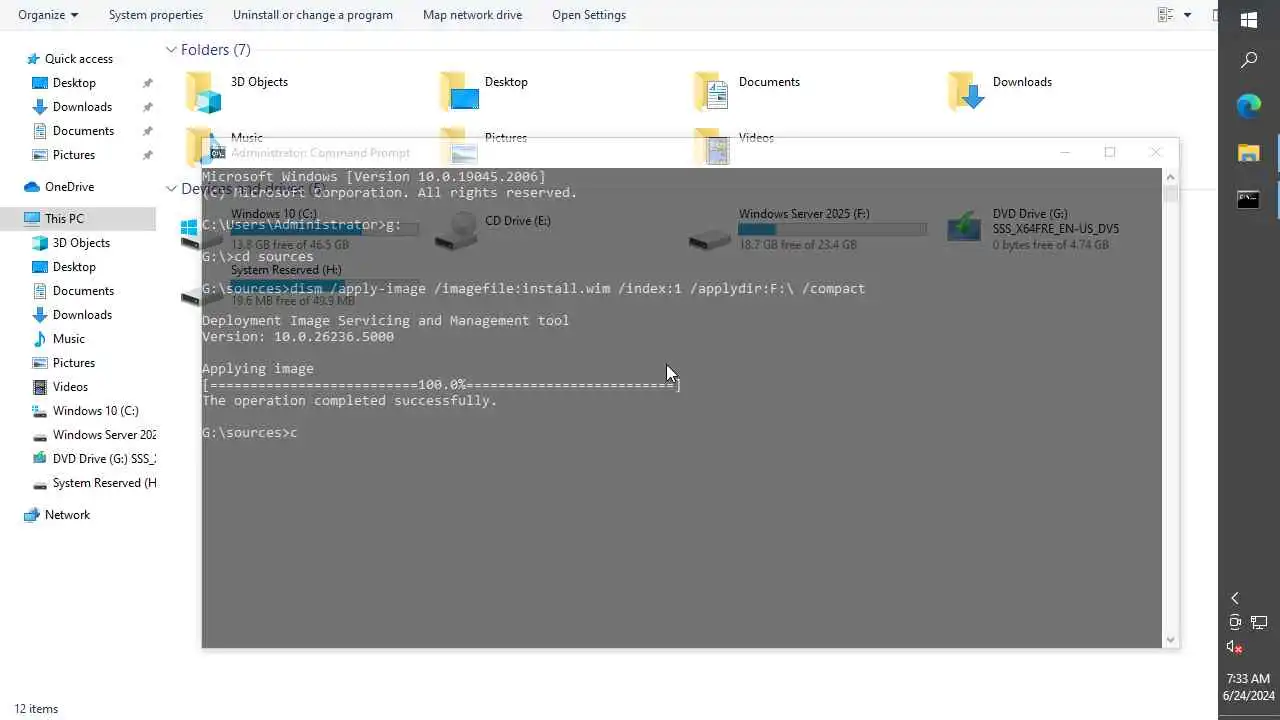Image resolution: width=1280 pixels, height=720 pixels.
Task: Select This PC in navigation pane
Action: [x=78, y=219]
